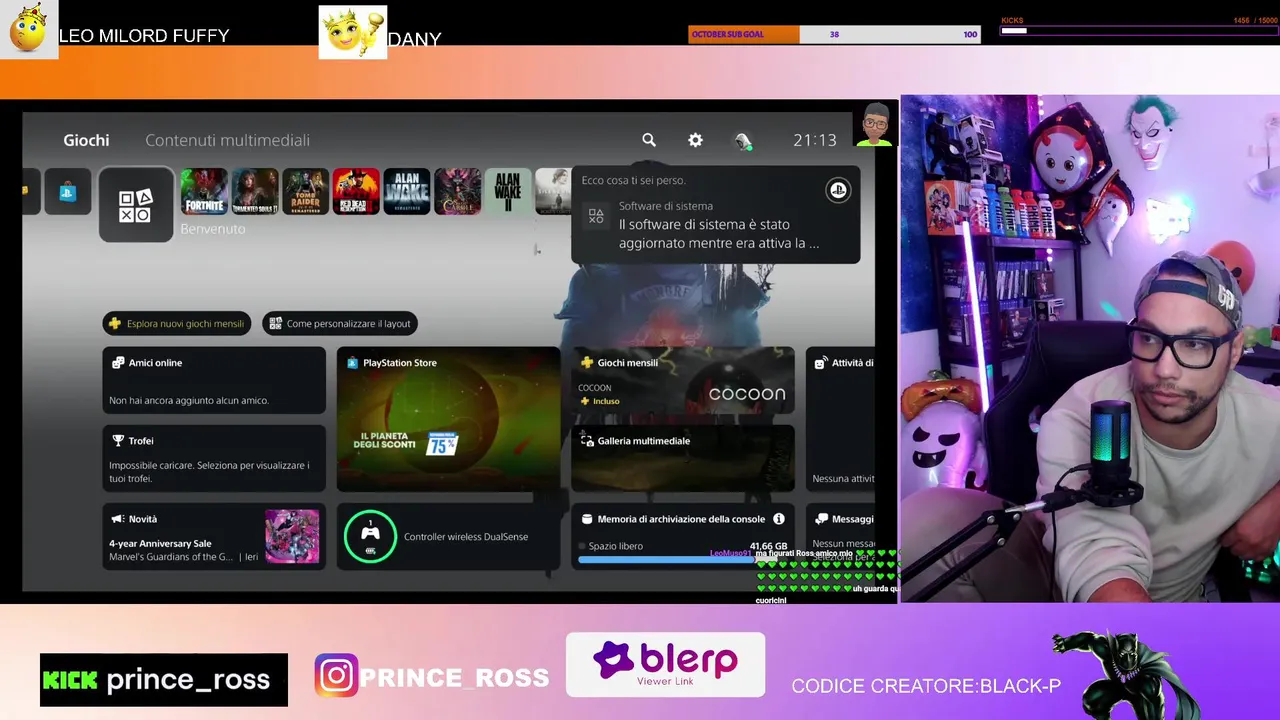Click the blerp Viewer Link badge
1280x720 pixels.
click(665, 664)
